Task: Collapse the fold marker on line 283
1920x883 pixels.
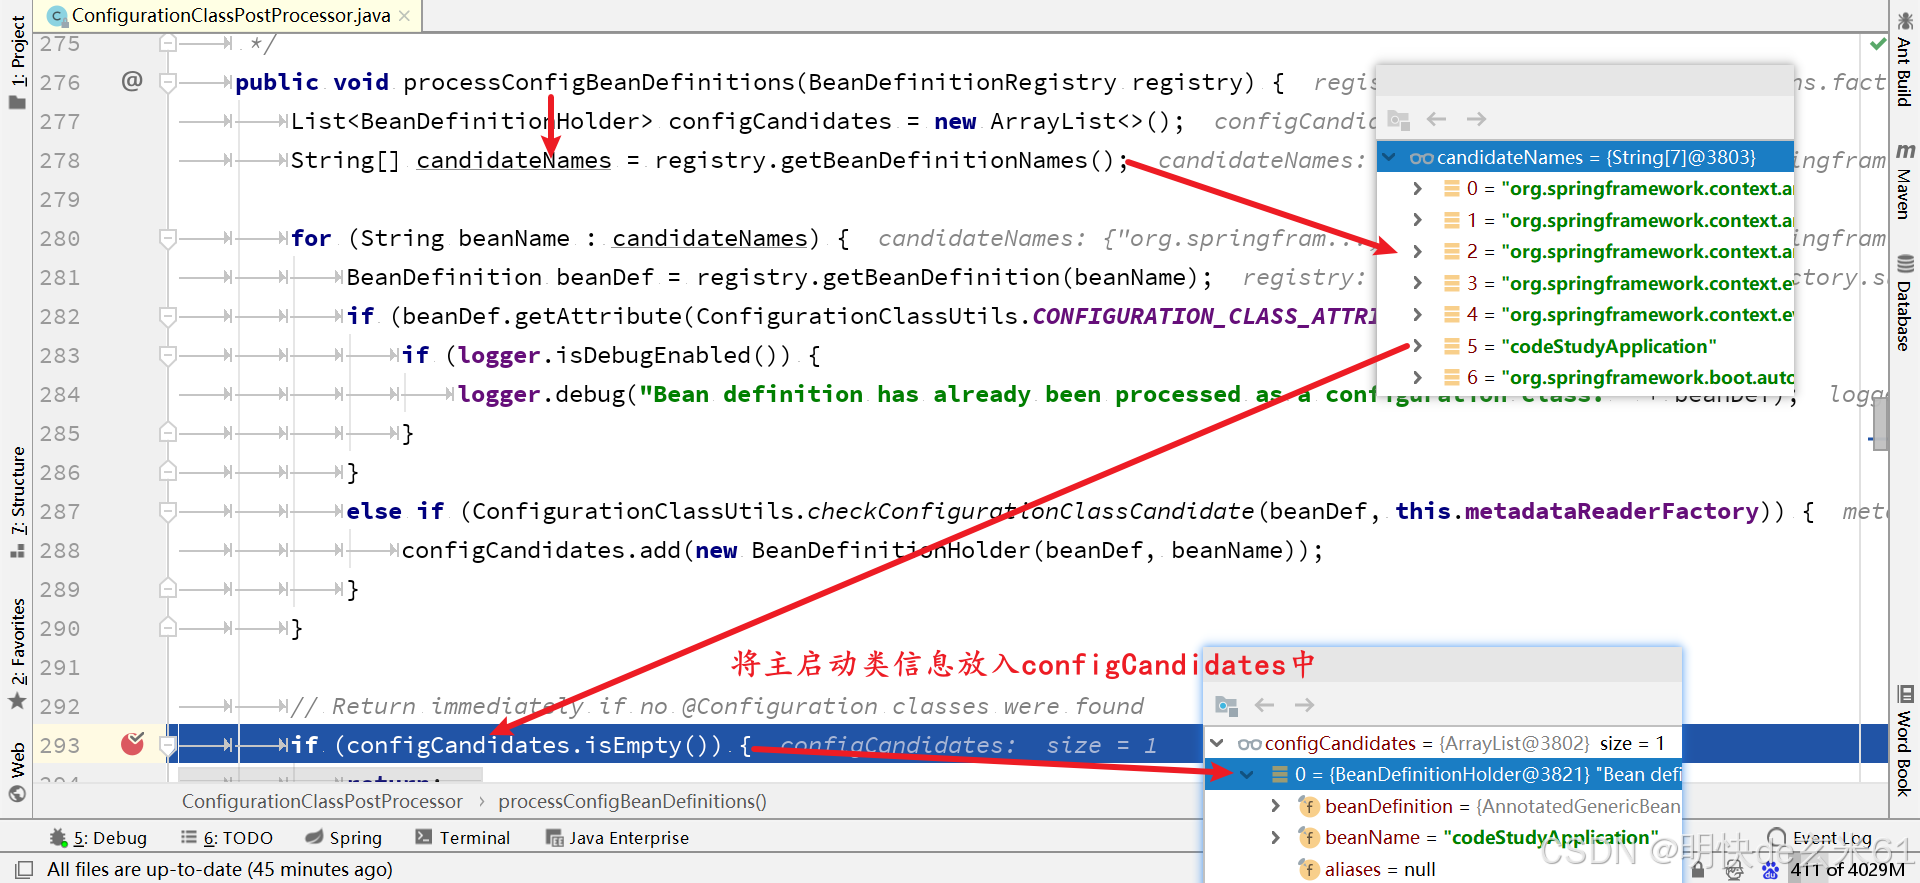Action: point(168,355)
